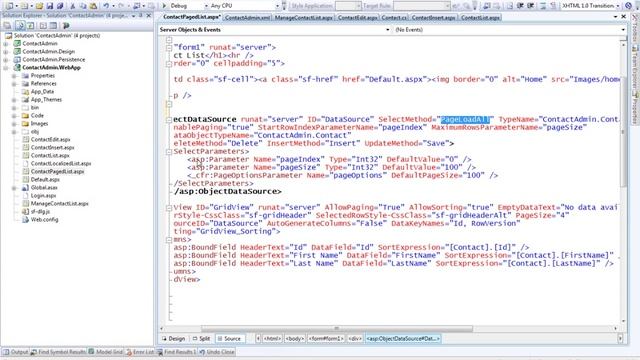
Task: Click the Refresh icon in Solution Explorer toolbar
Action: point(31,25)
